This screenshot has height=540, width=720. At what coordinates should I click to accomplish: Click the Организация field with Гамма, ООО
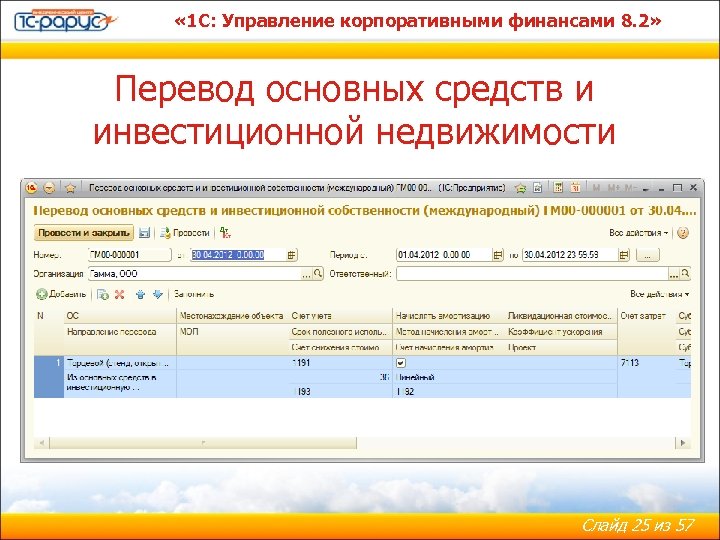pyautogui.click(x=194, y=274)
